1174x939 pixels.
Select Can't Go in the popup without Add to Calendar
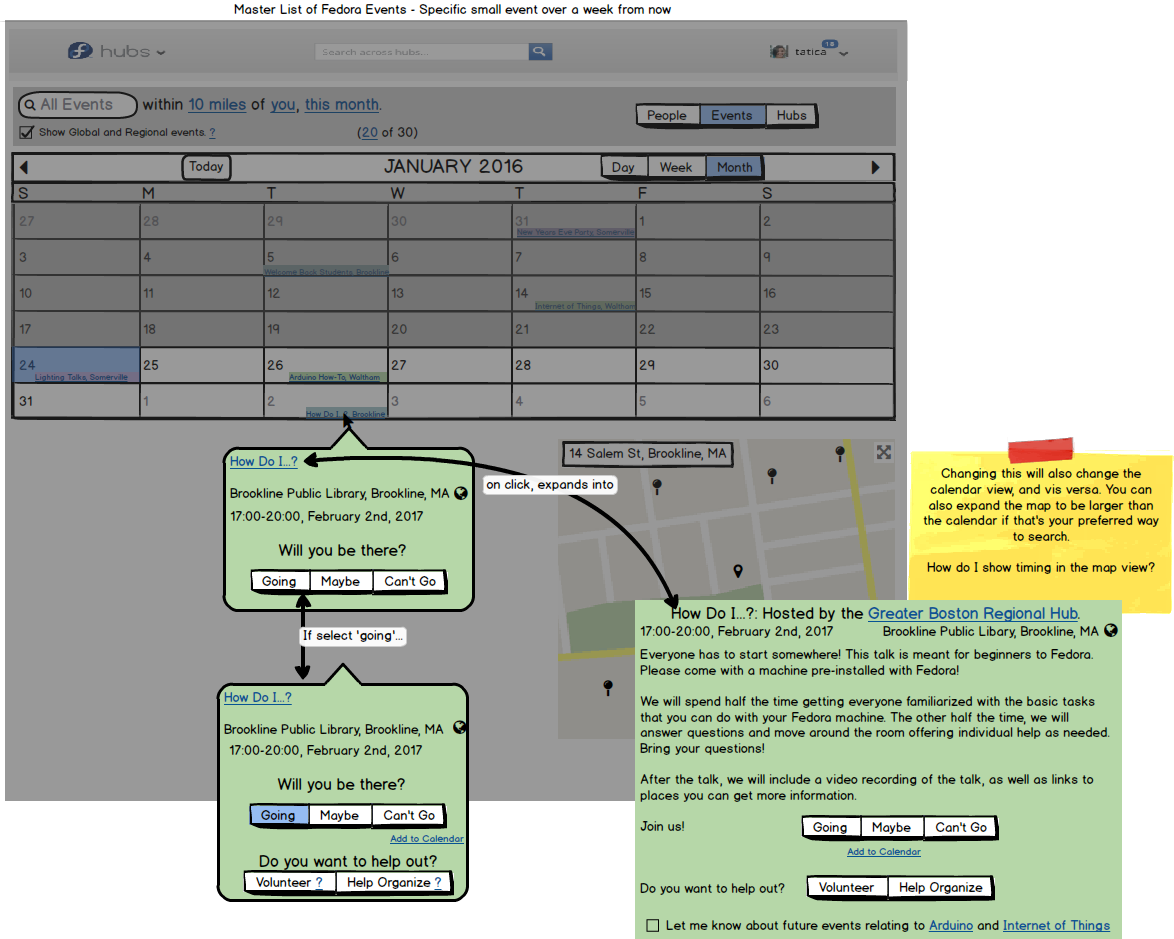[410, 581]
